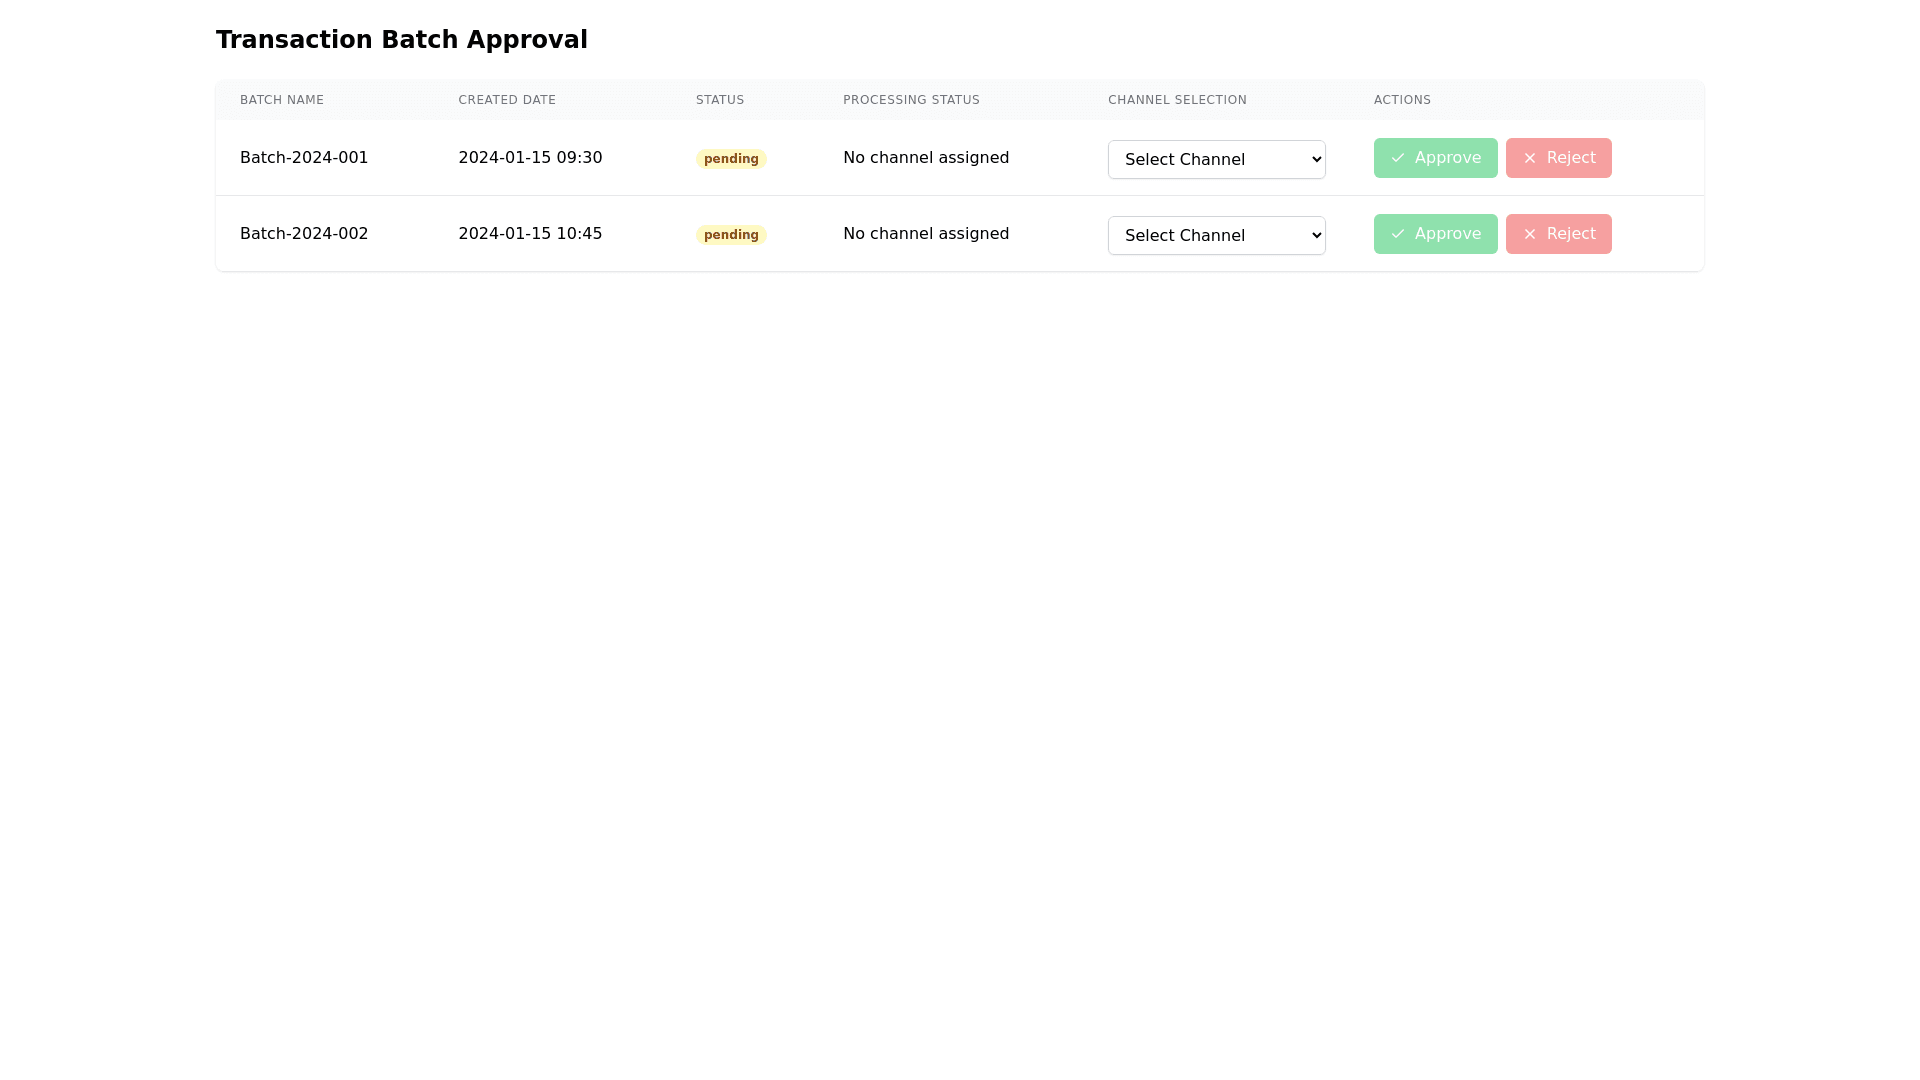Click the BATCH NAME column header

coord(282,100)
